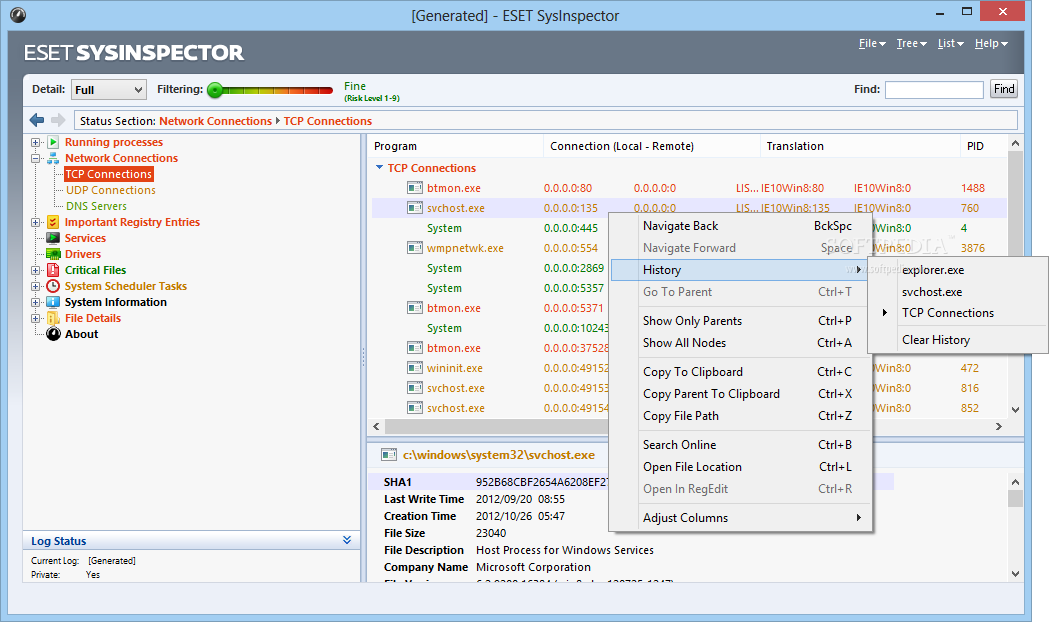Choose Copy Parent To Clipboard
Screen dimensions: 1049x622
[740, 394]
